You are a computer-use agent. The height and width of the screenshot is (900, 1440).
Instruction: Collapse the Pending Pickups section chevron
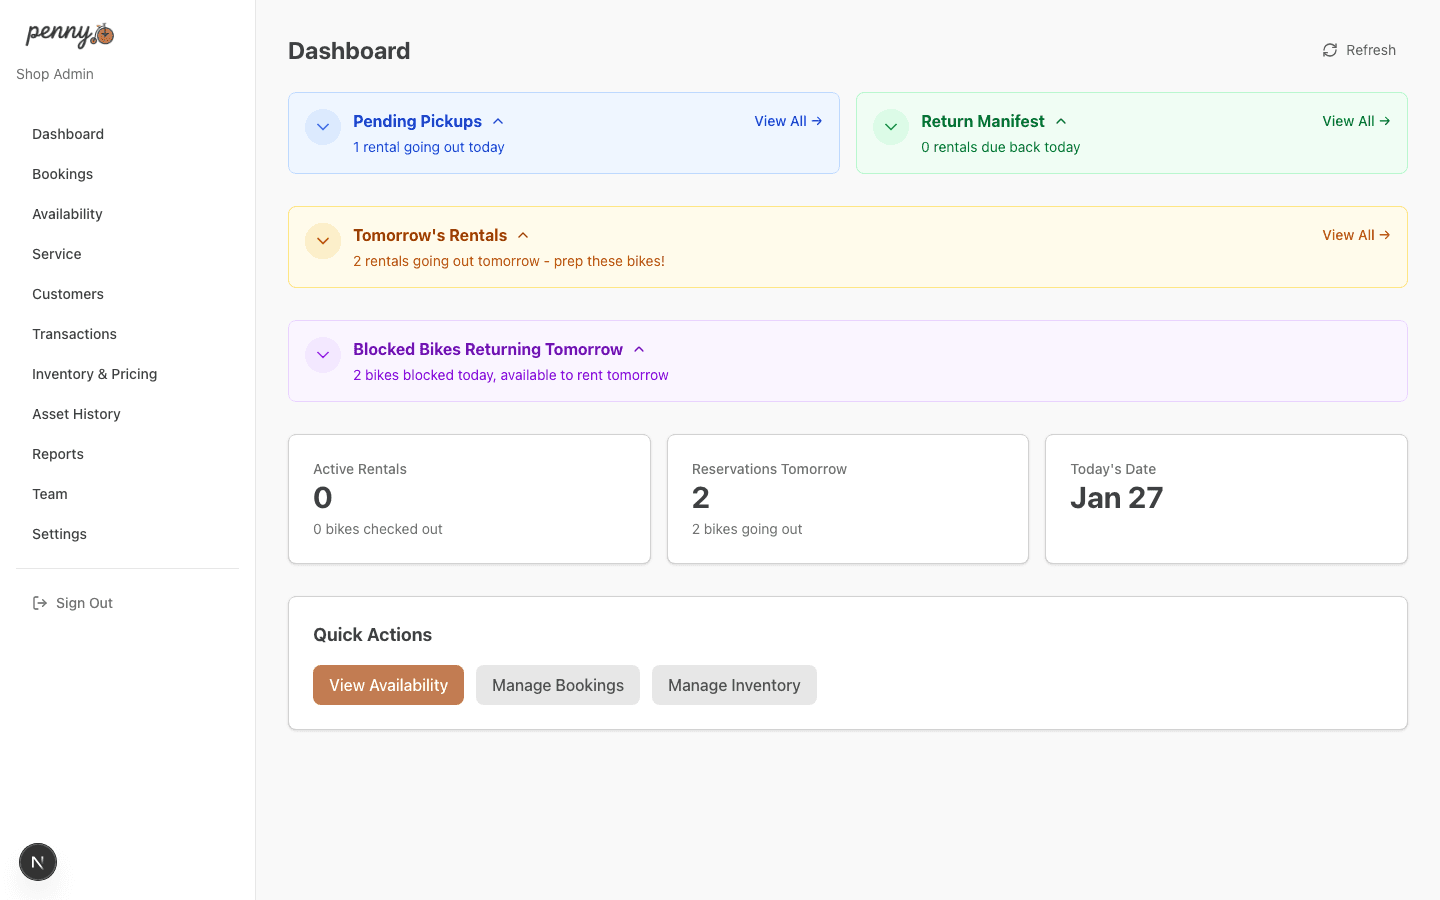(498, 121)
